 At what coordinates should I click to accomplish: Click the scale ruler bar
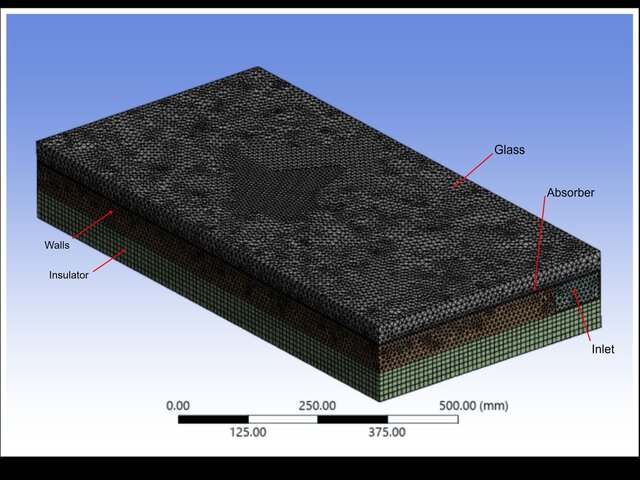click(318, 419)
